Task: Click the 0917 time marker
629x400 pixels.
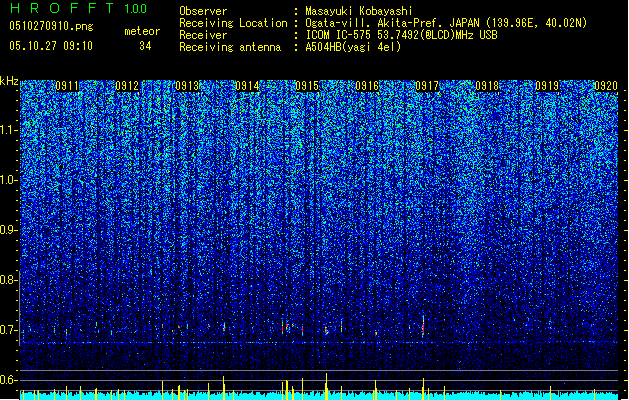Action: 427,86
